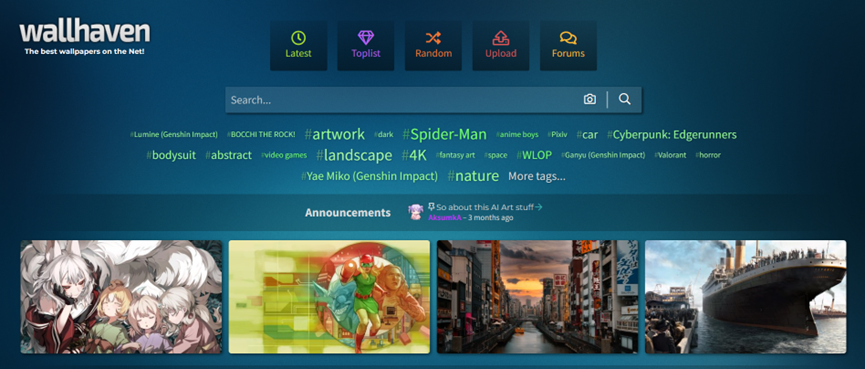The height and width of the screenshot is (369, 865).
Task: Open the #BOCCHI THE ROCK! tag
Action: pyautogui.click(x=261, y=135)
